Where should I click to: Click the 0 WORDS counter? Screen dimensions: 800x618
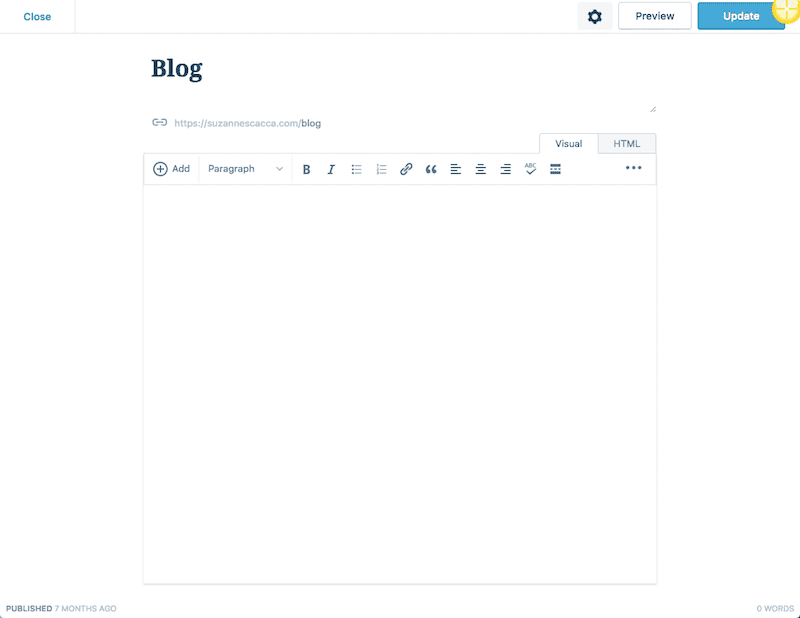[x=775, y=608]
